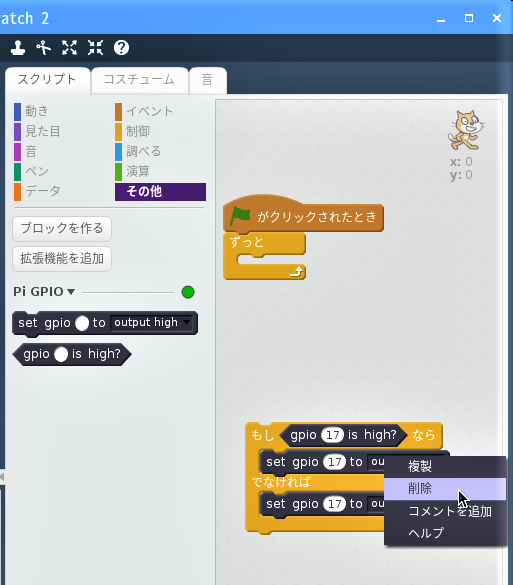Expand the Pi GPIO extension menu arrow

[71, 292]
